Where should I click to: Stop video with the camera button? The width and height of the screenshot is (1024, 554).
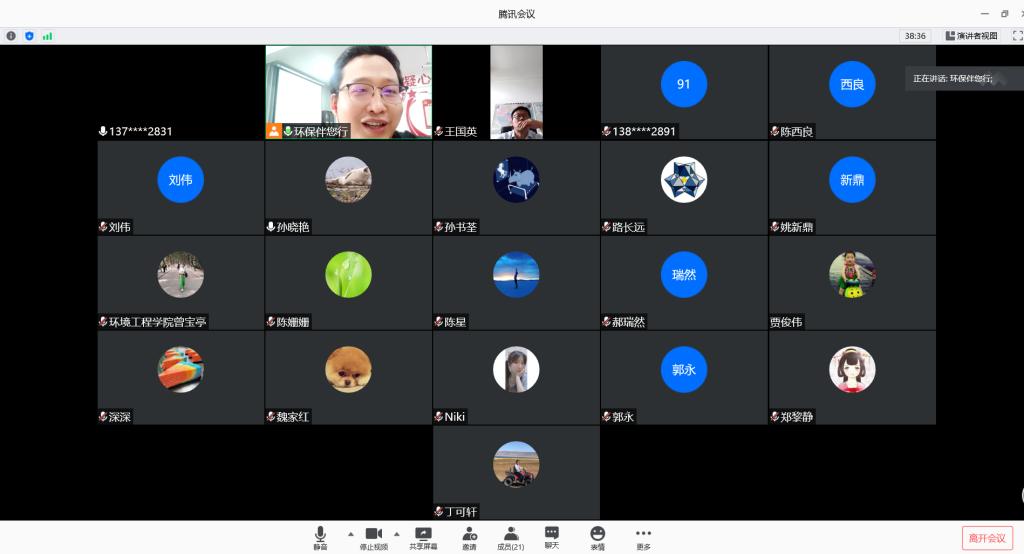pos(374,535)
